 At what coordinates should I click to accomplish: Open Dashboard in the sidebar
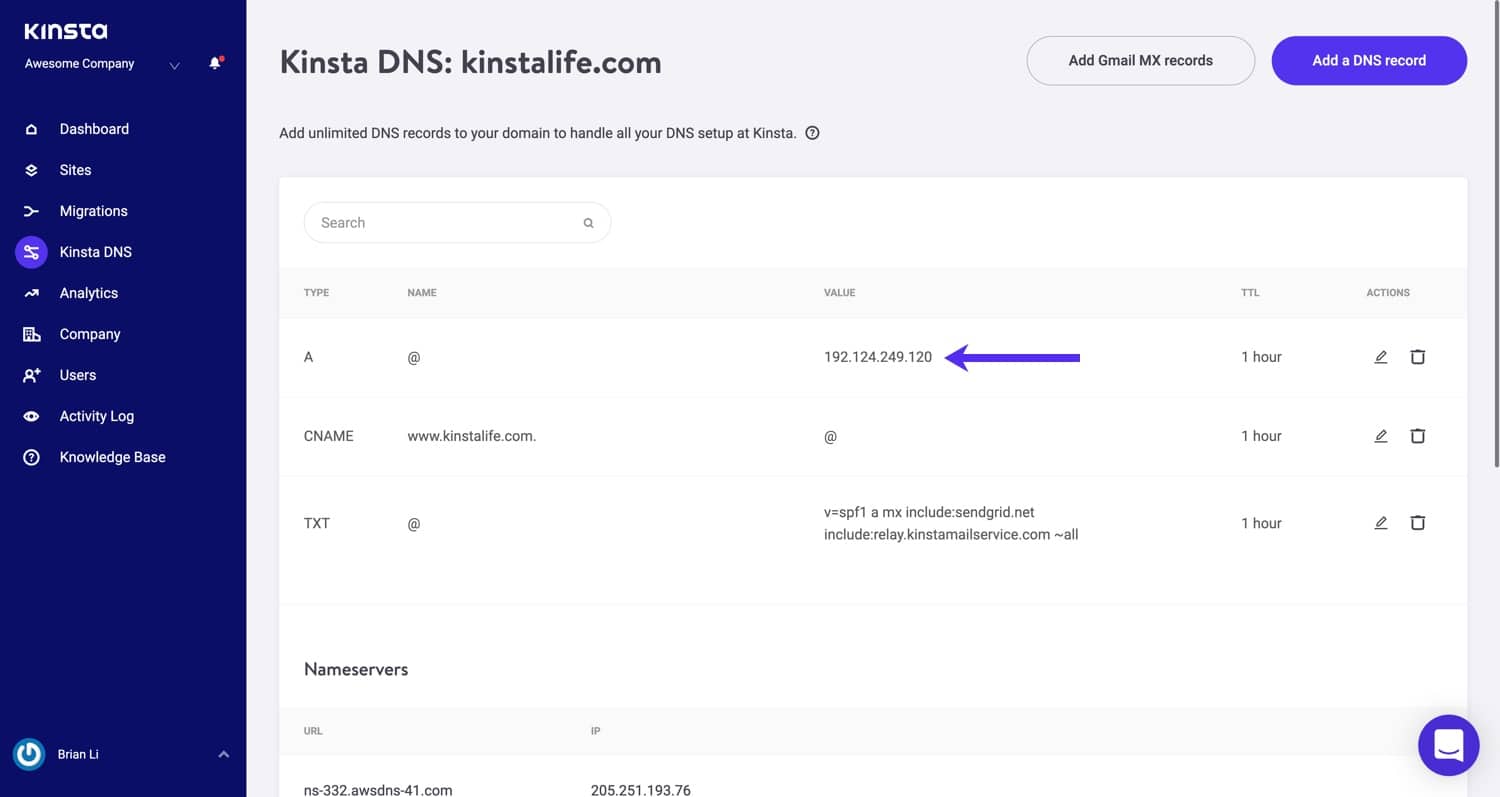coord(94,129)
